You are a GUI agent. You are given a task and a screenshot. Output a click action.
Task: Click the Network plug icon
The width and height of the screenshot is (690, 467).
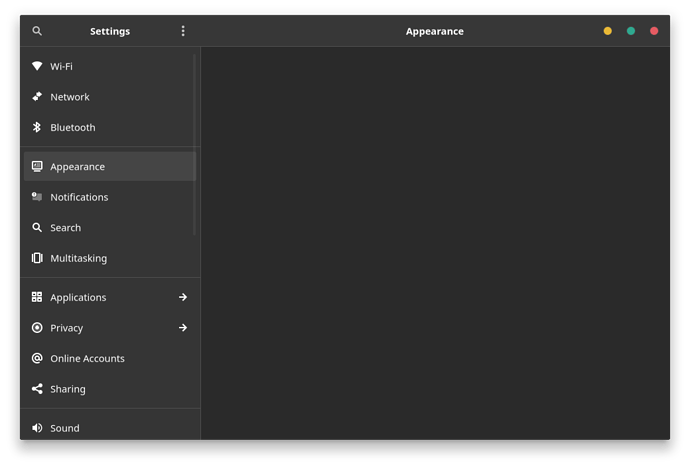click(37, 96)
